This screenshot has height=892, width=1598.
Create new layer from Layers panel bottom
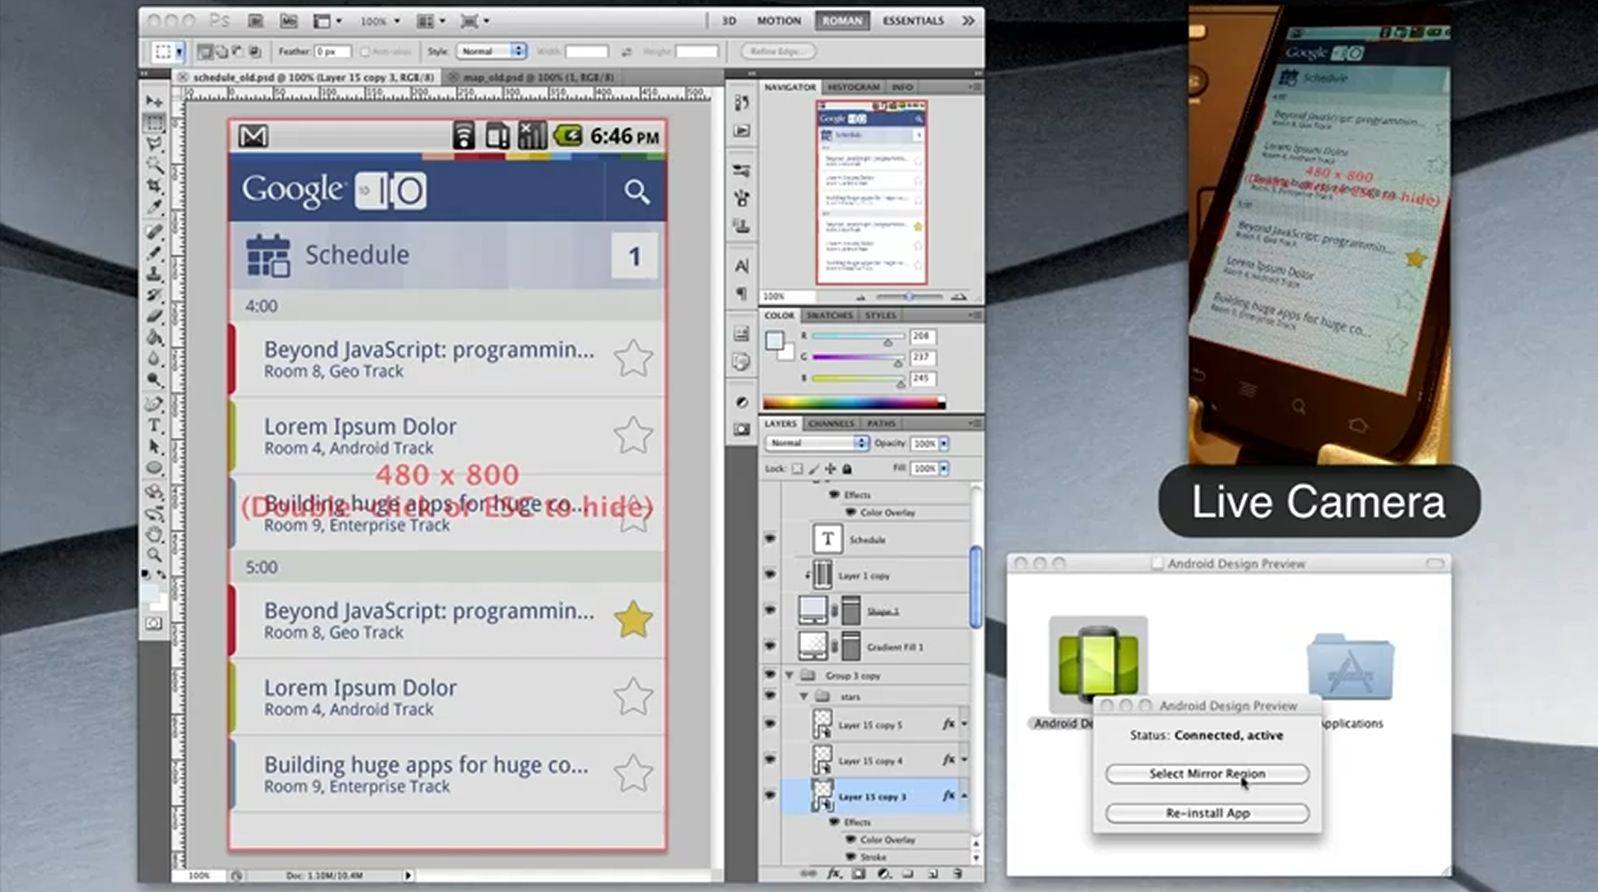(x=932, y=873)
